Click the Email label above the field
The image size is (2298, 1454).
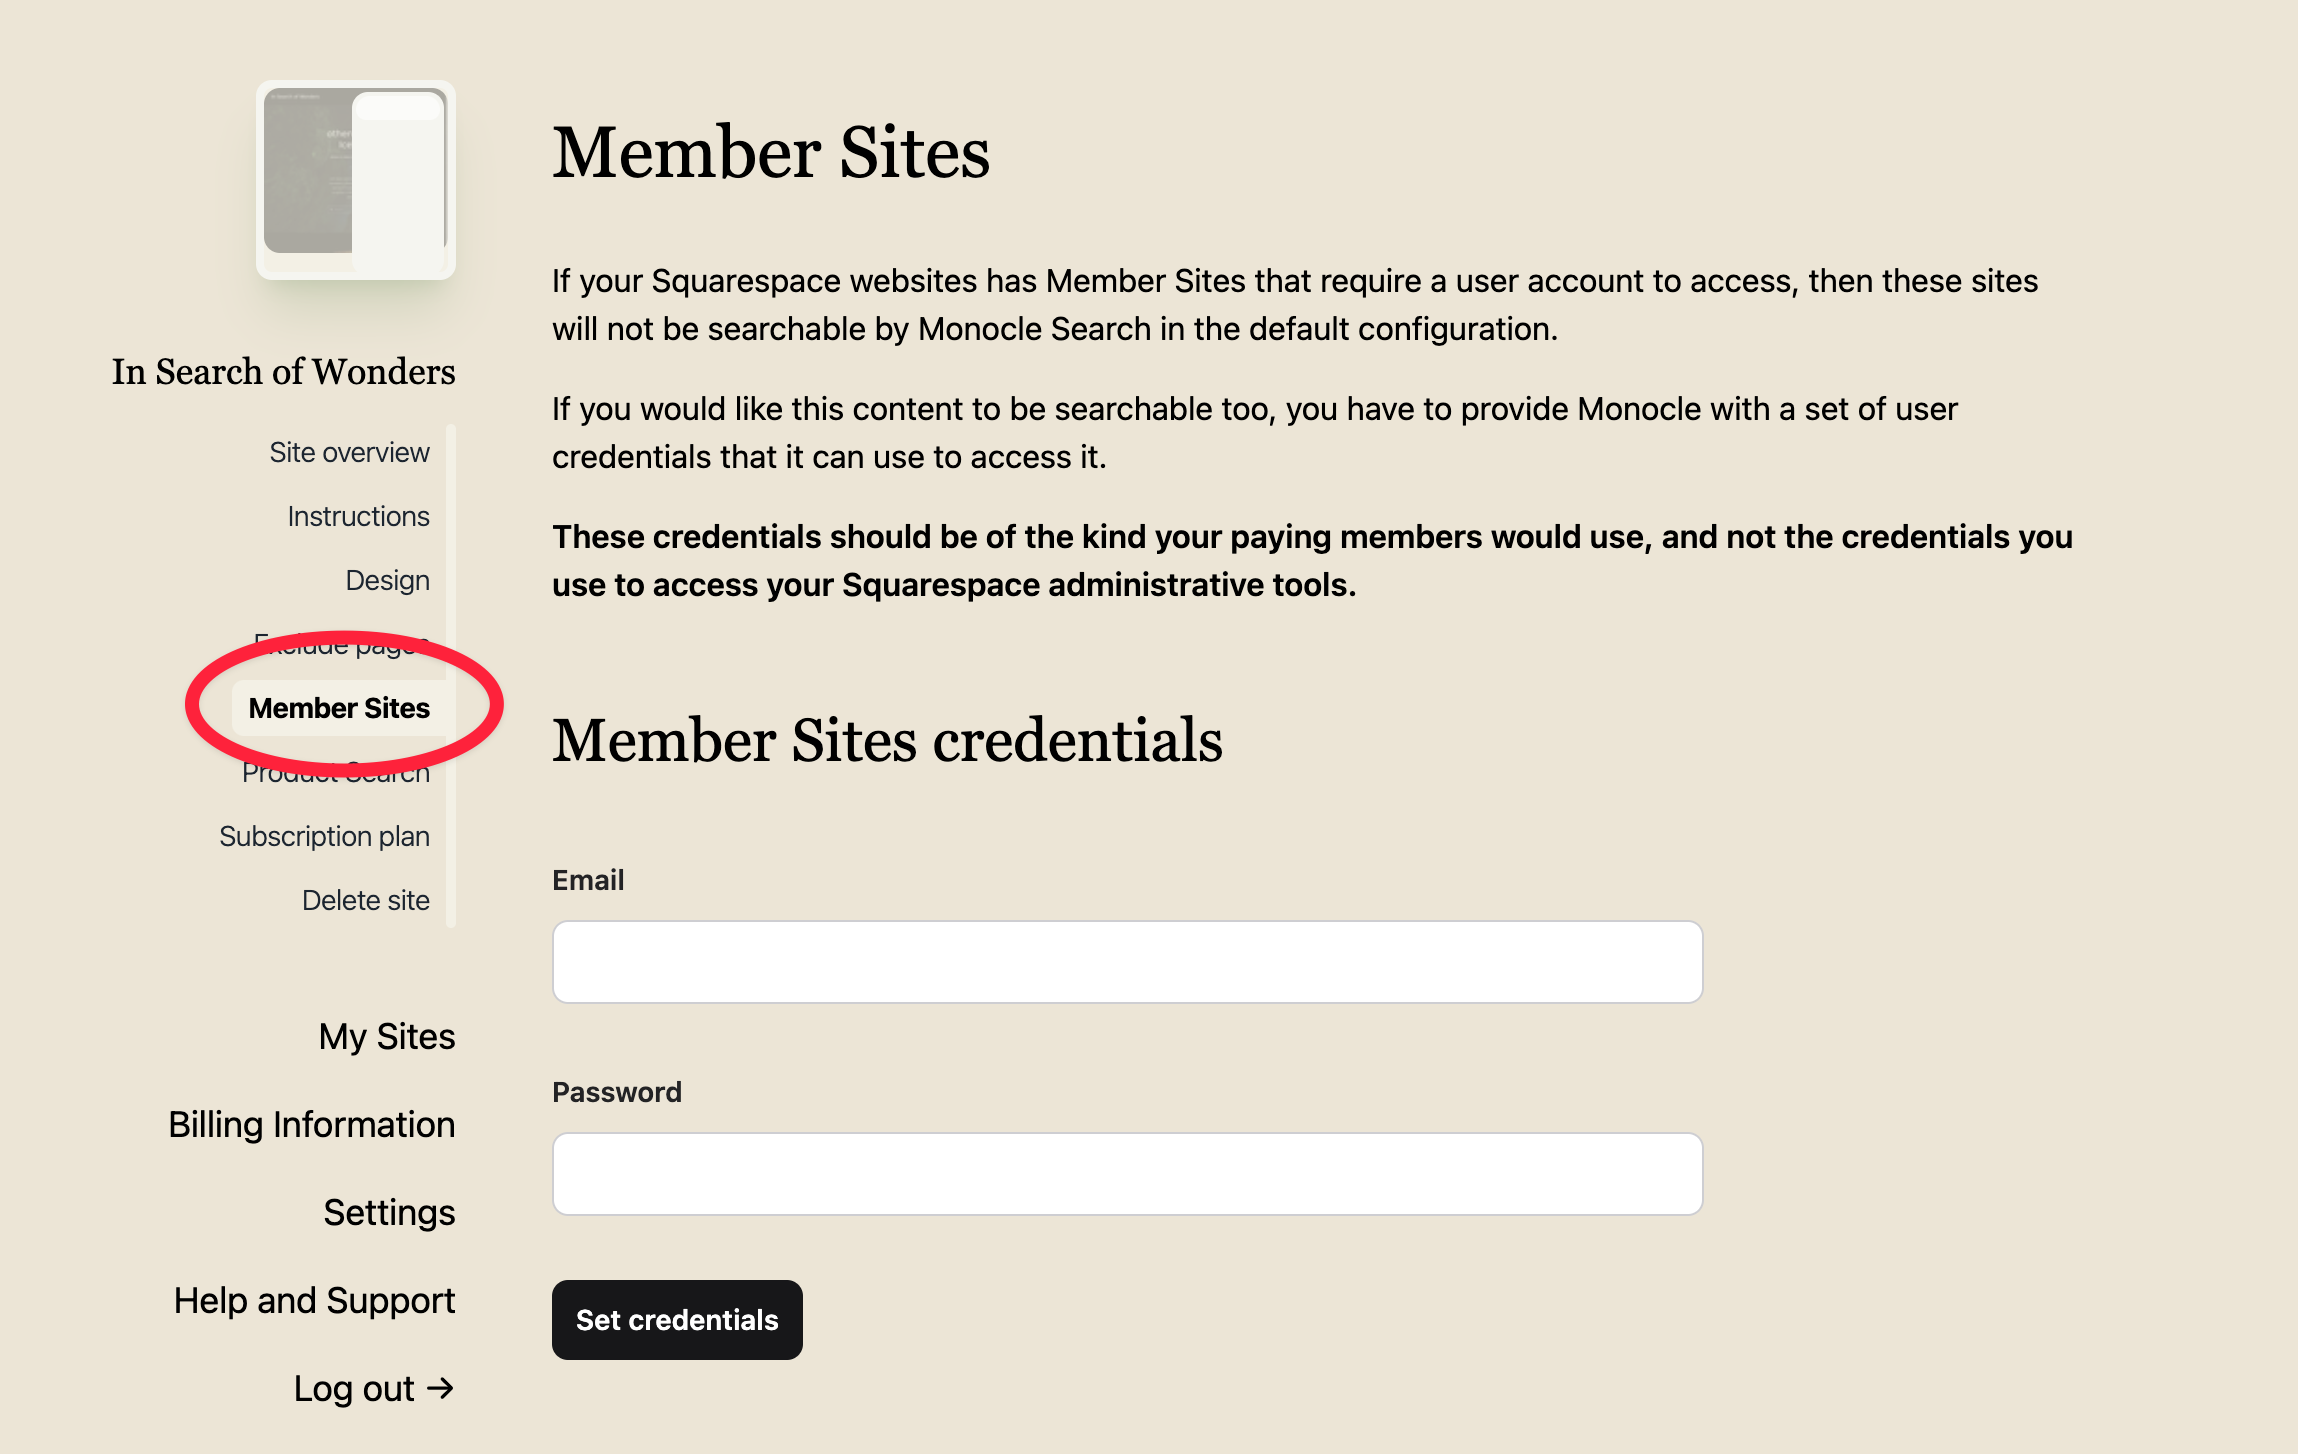tap(588, 880)
